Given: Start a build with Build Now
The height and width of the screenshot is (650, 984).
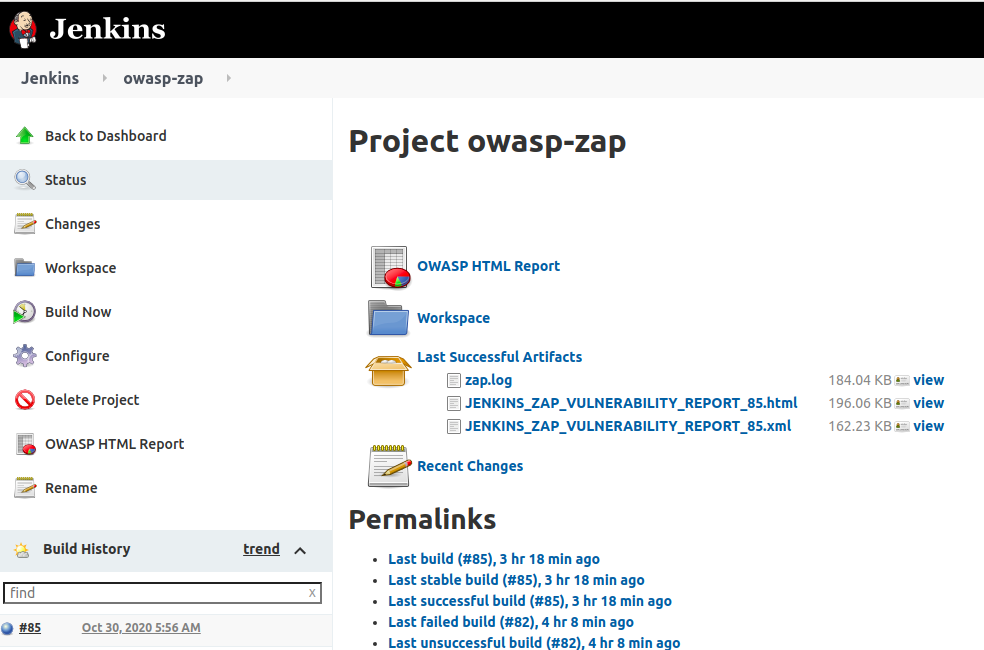Looking at the screenshot, I should (x=78, y=312).
